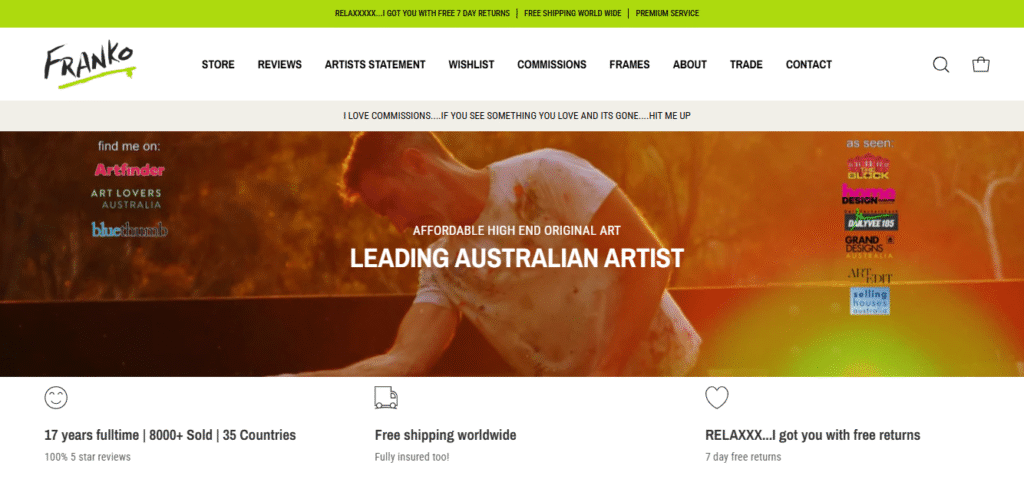Screen dimensions: 1024x489
Task: Open Artists Statement in navigation
Action: (x=375, y=65)
